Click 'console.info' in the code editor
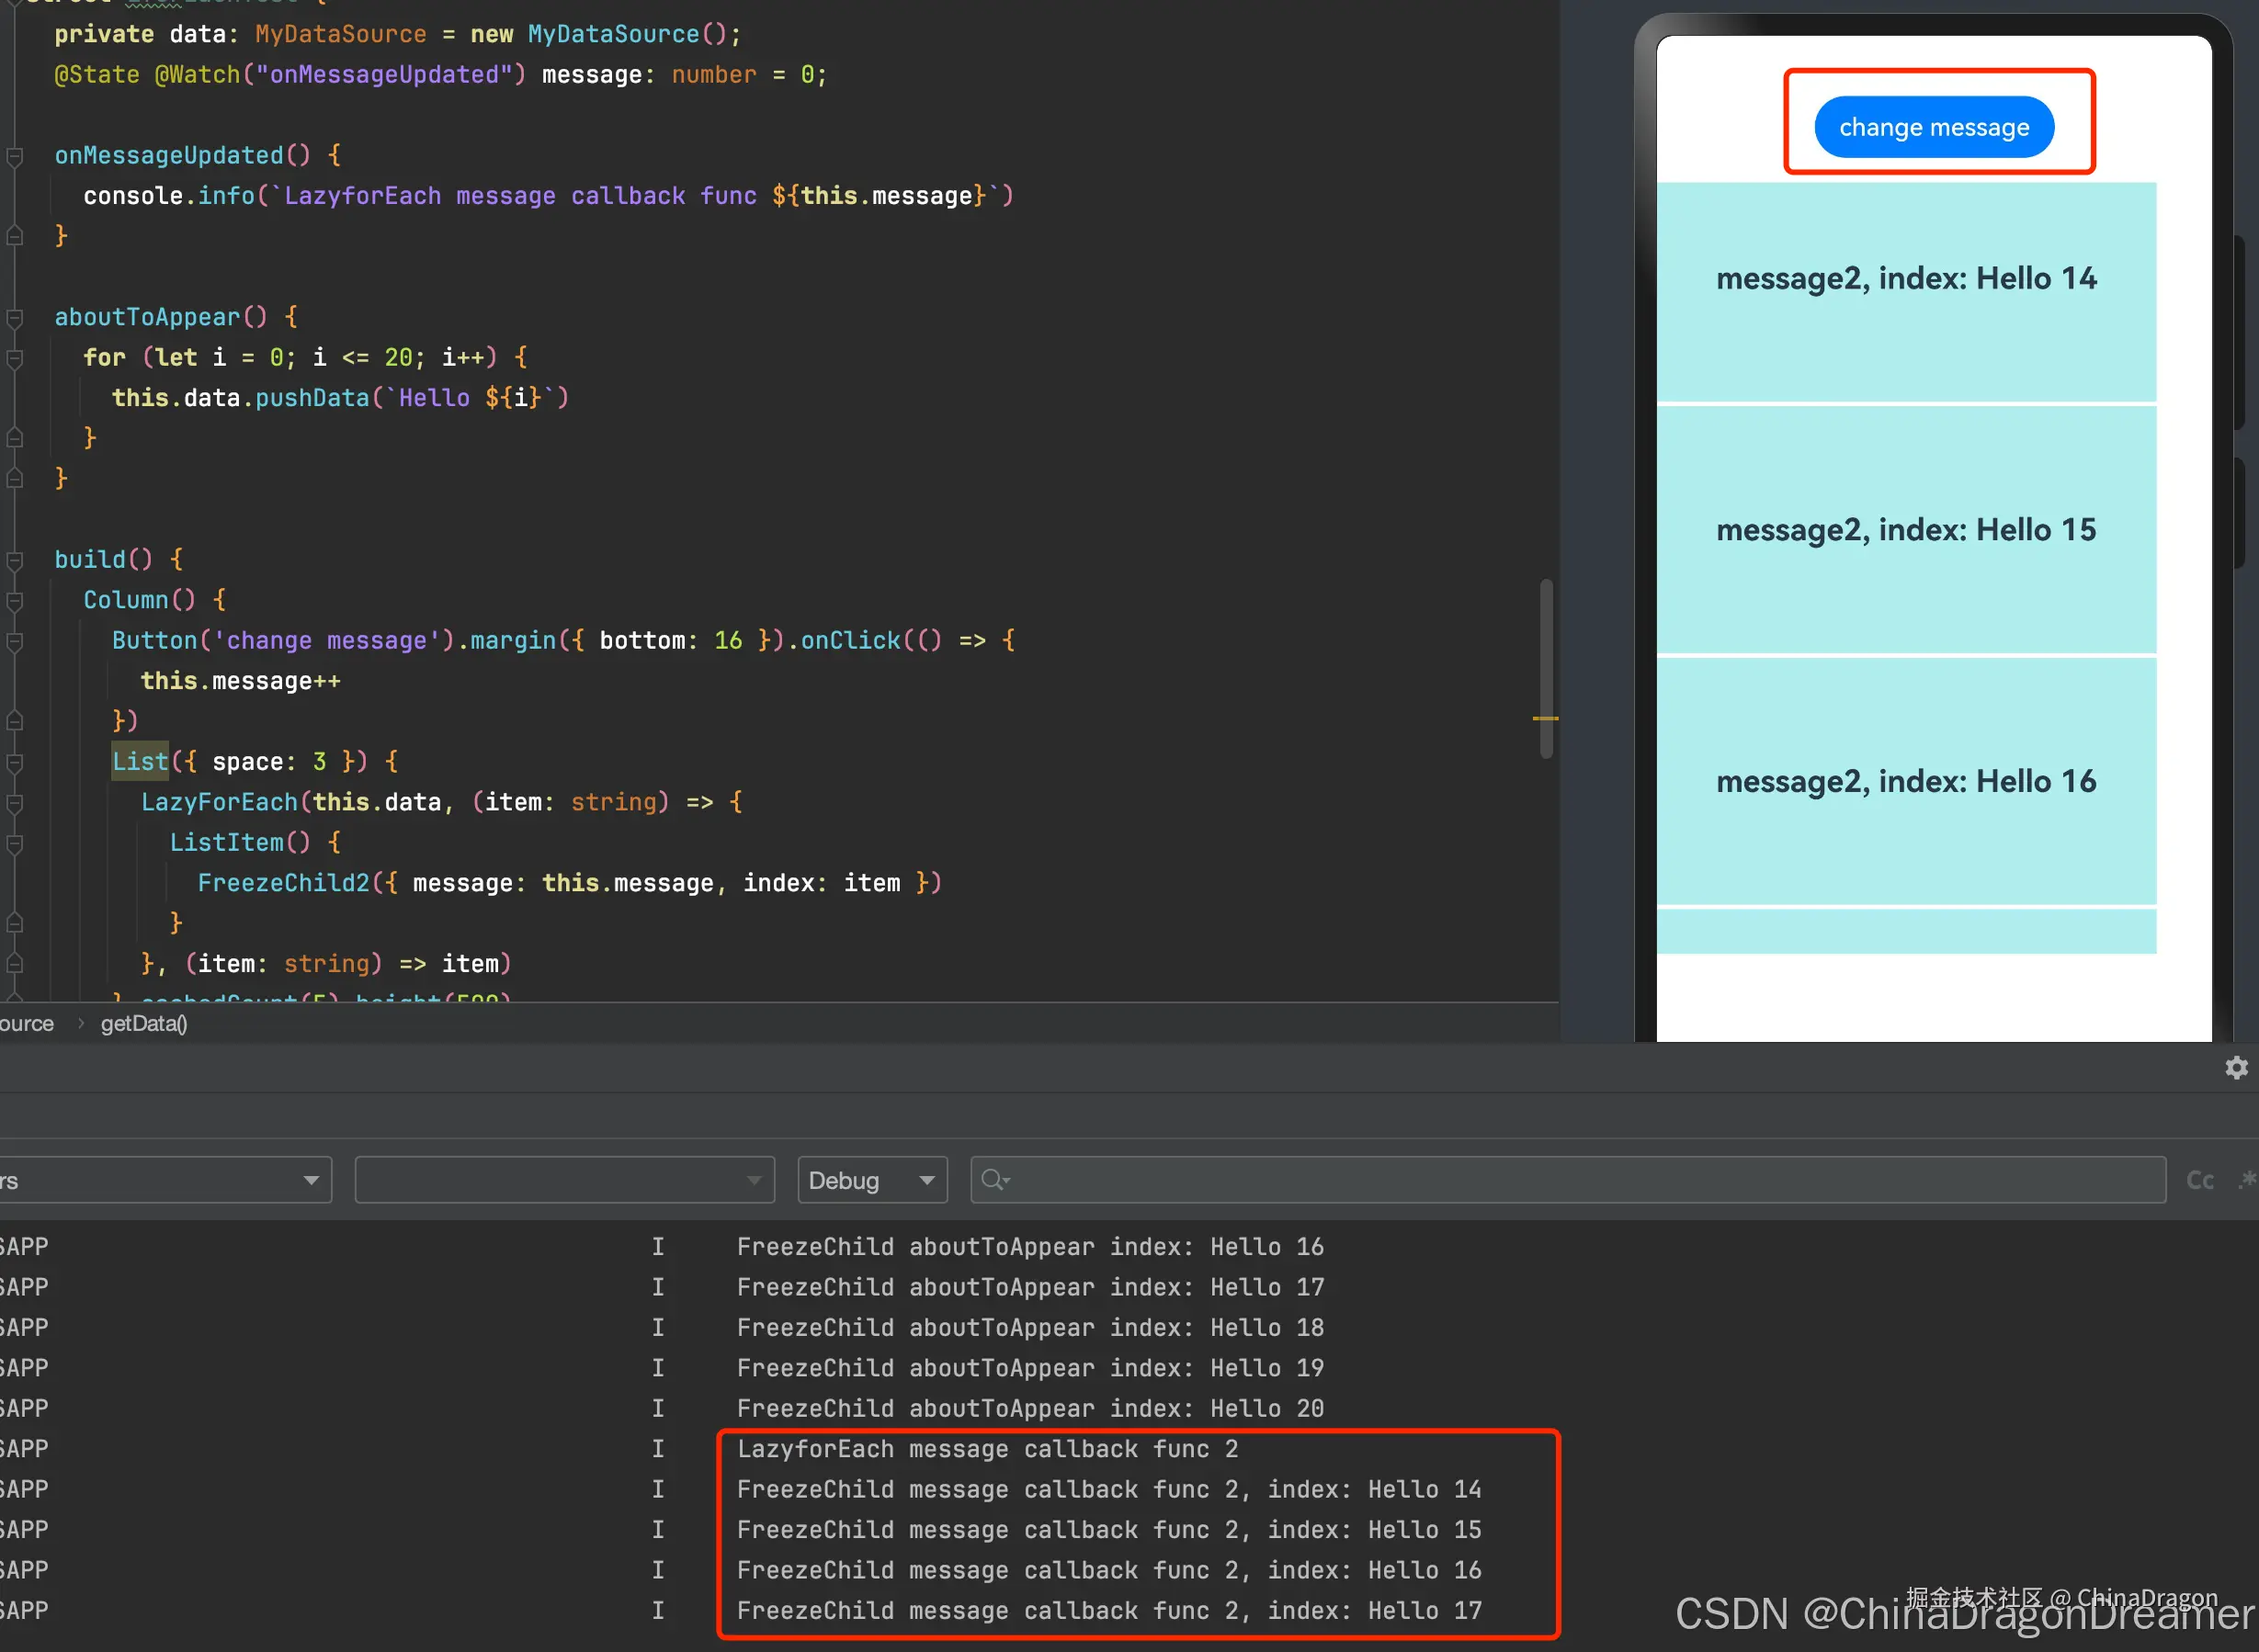2259x1652 pixels. coord(169,196)
